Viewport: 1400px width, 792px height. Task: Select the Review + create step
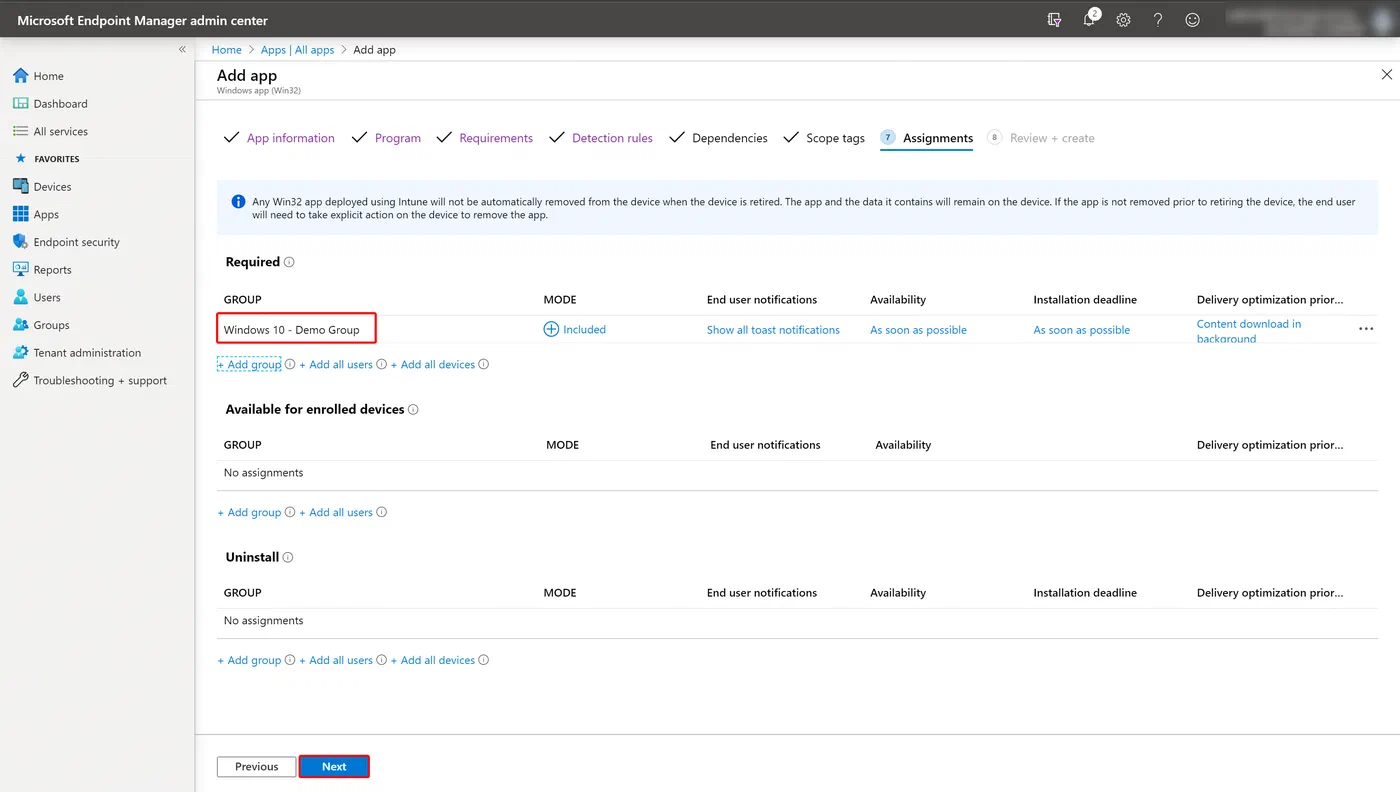click(1051, 138)
